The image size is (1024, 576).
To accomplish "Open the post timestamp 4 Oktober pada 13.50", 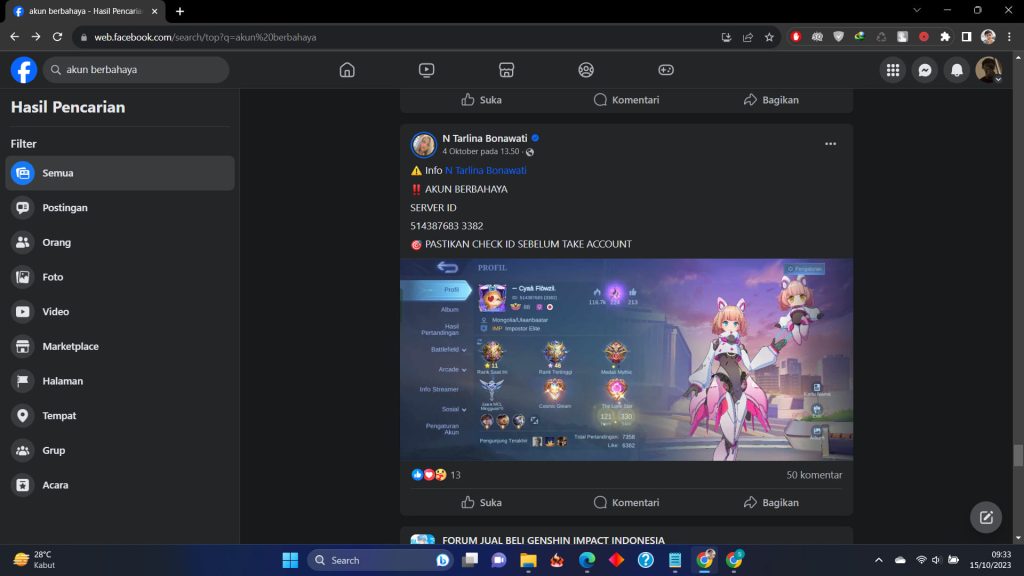I will (481, 152).
